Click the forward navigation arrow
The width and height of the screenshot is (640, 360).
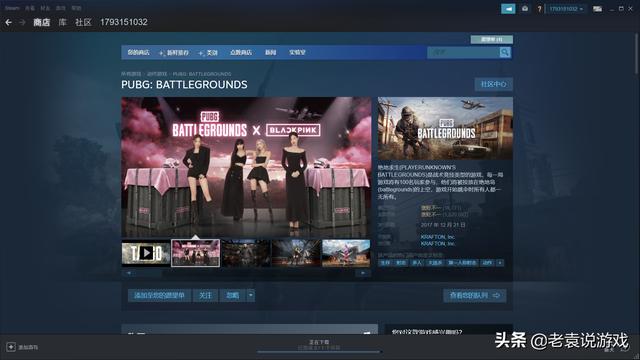tap(22, 22)
